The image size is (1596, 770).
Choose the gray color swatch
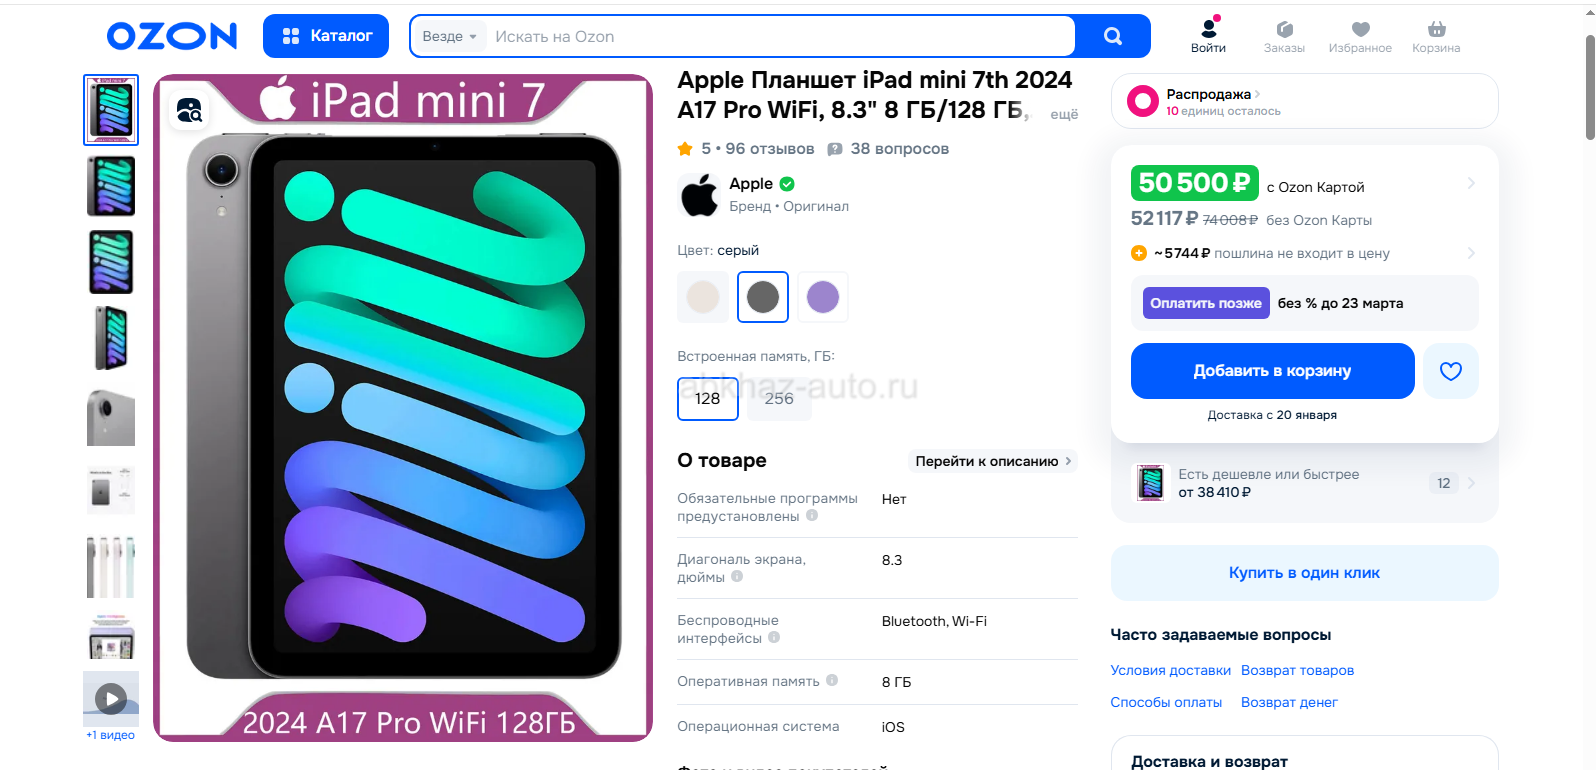tap(763, 297)
